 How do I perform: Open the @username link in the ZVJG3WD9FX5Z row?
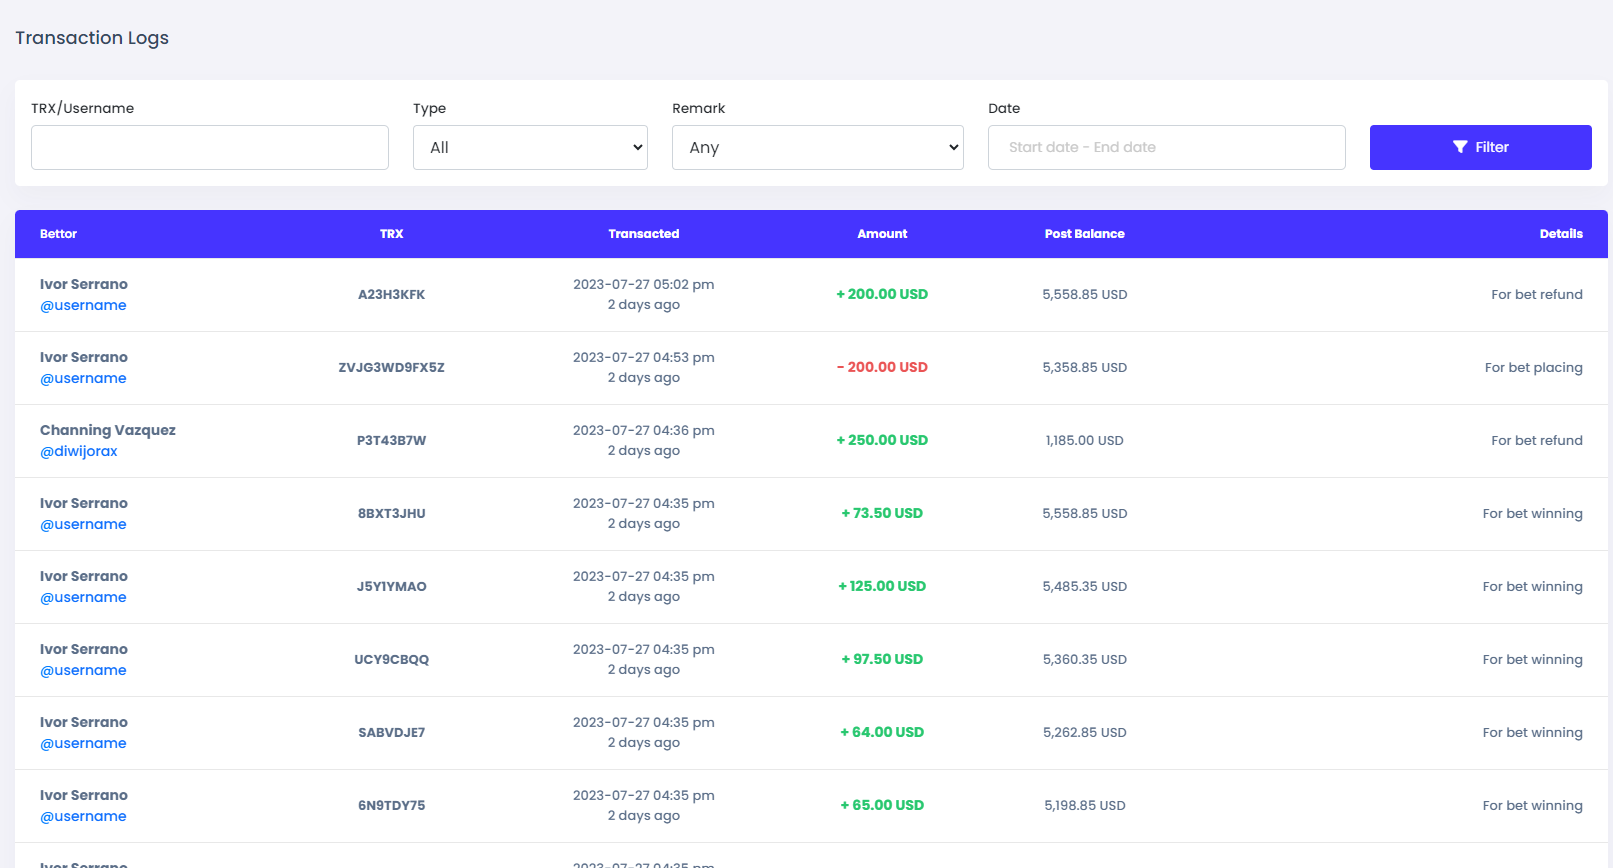[x=83, y=378]
